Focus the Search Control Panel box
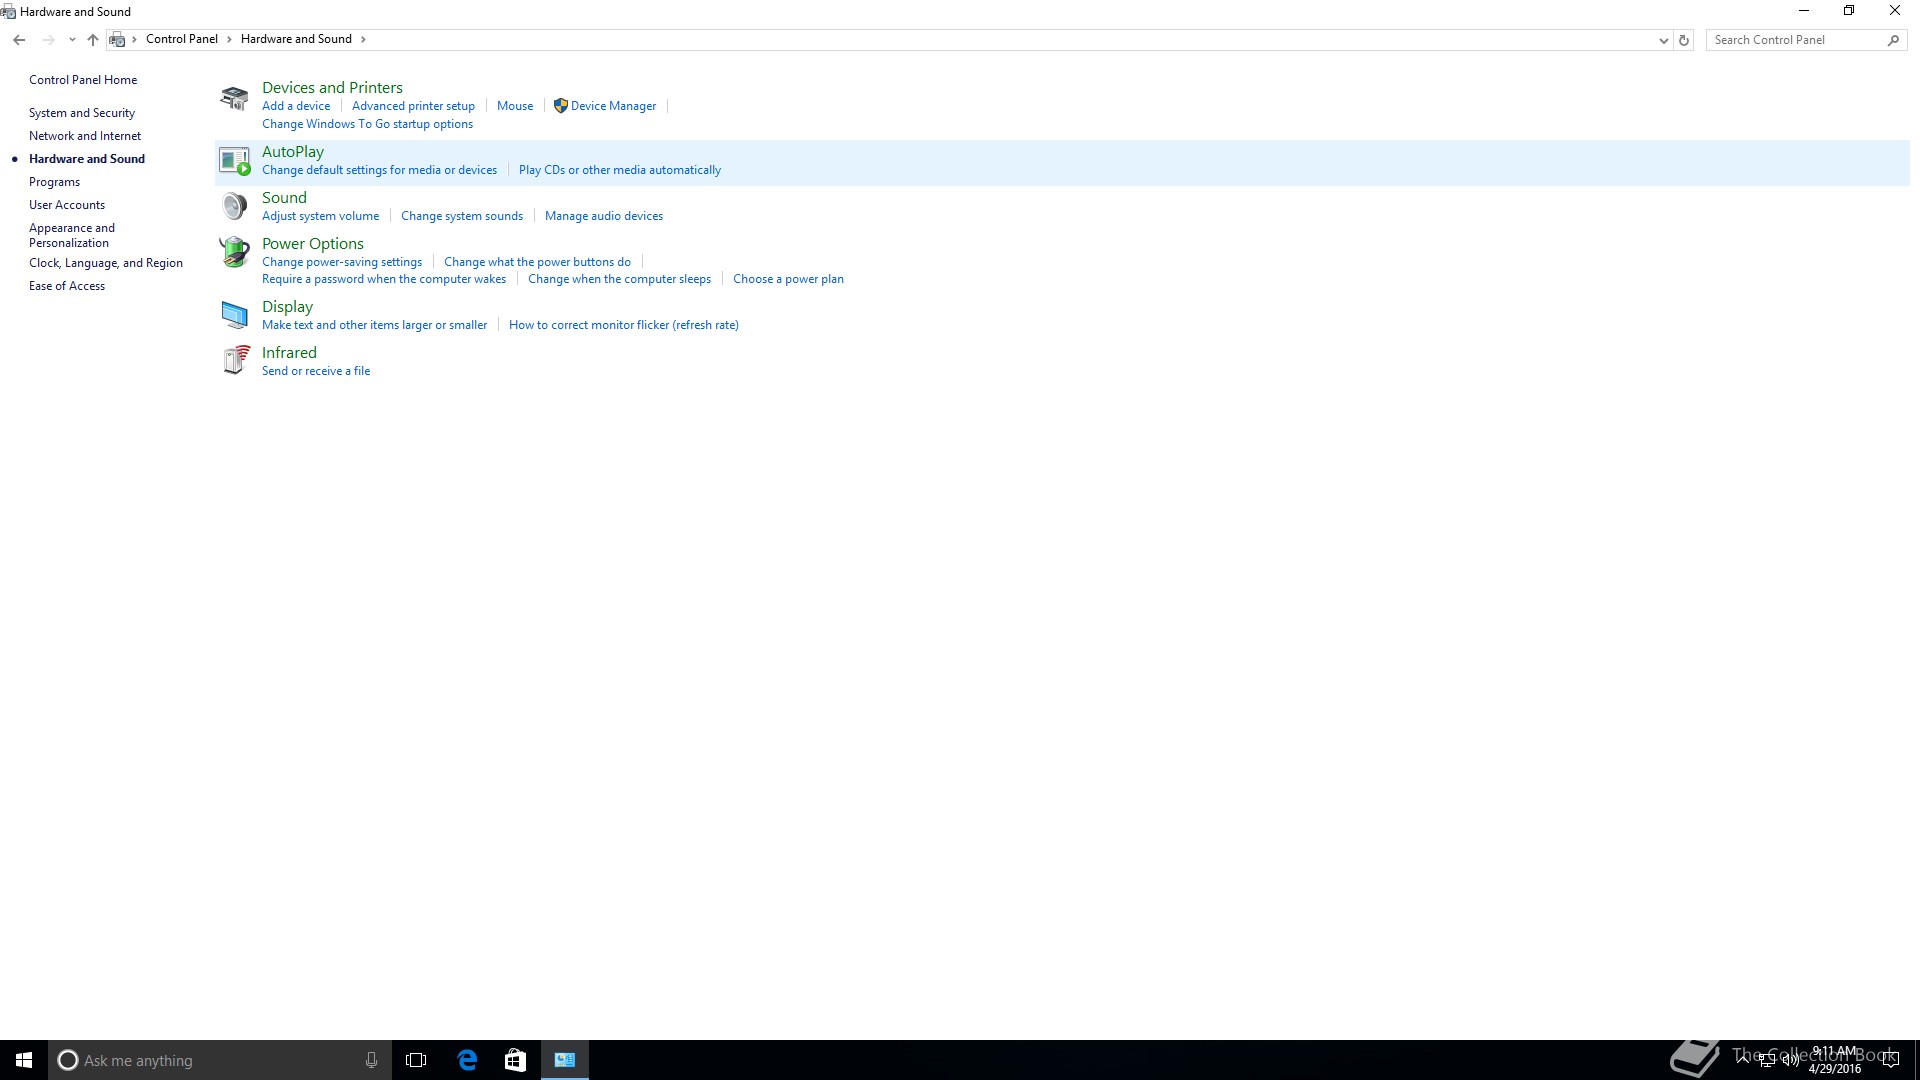 (x=1795, y=40)
